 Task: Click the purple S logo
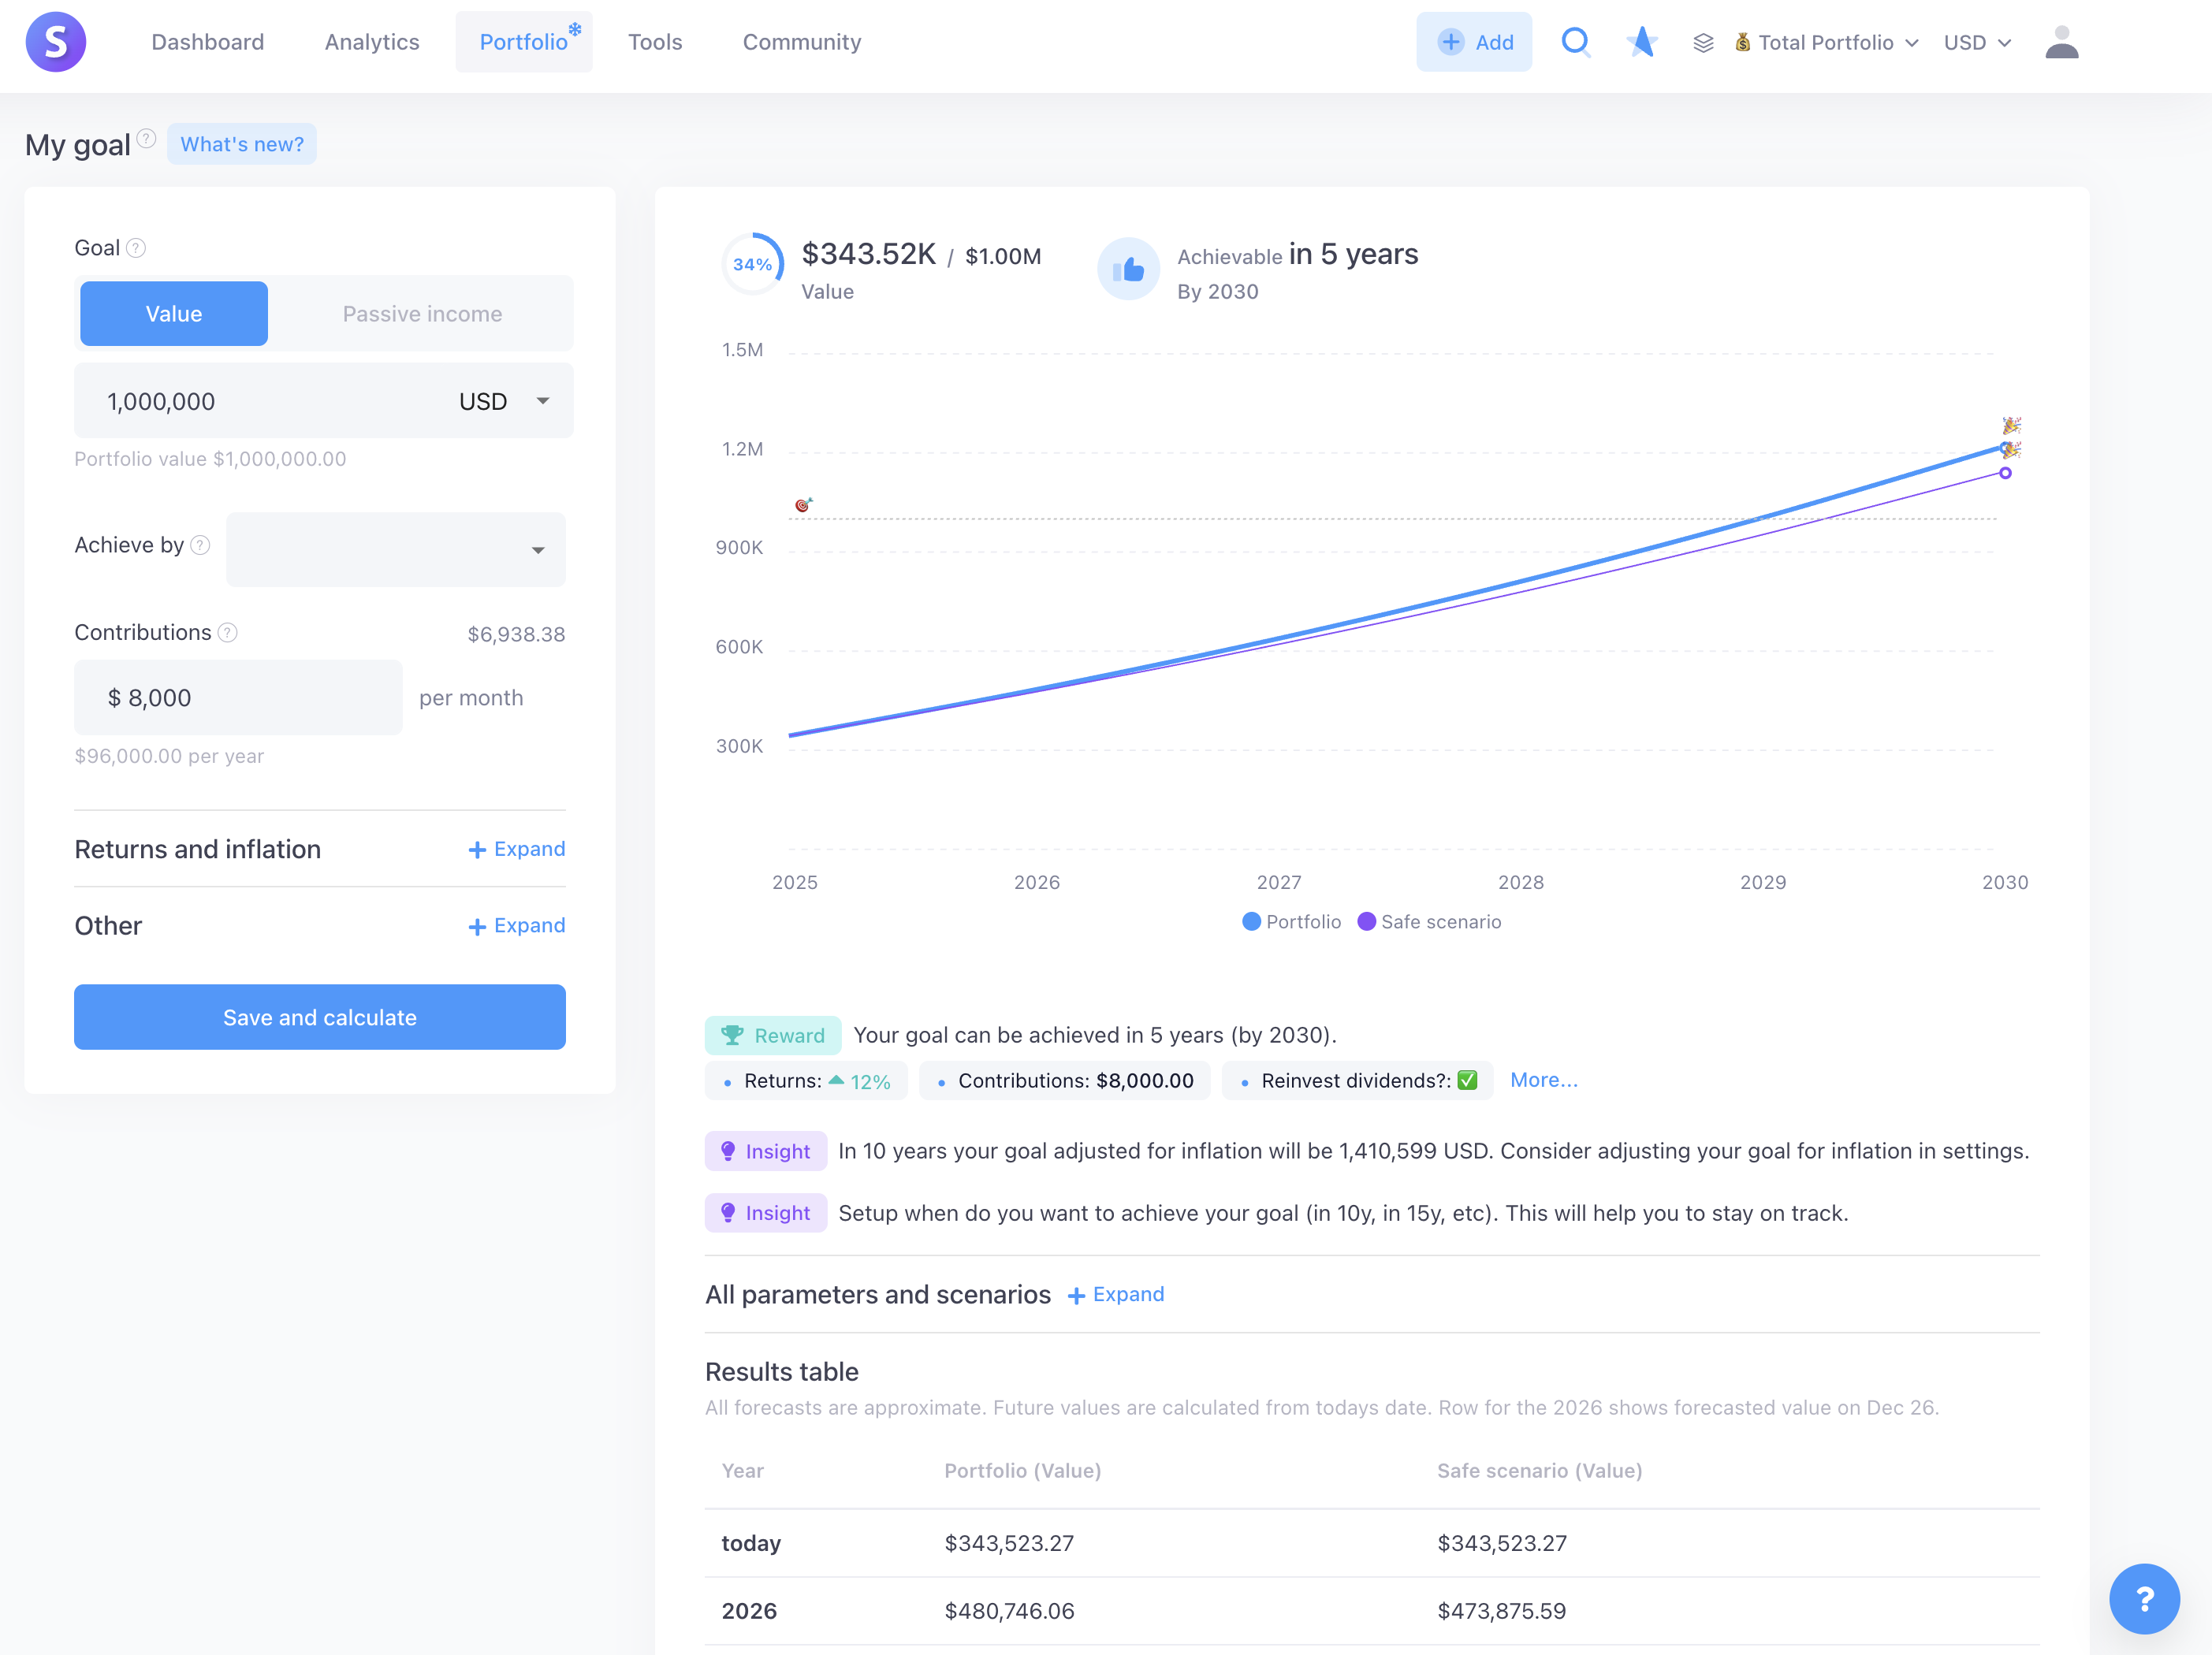(56, 42)
